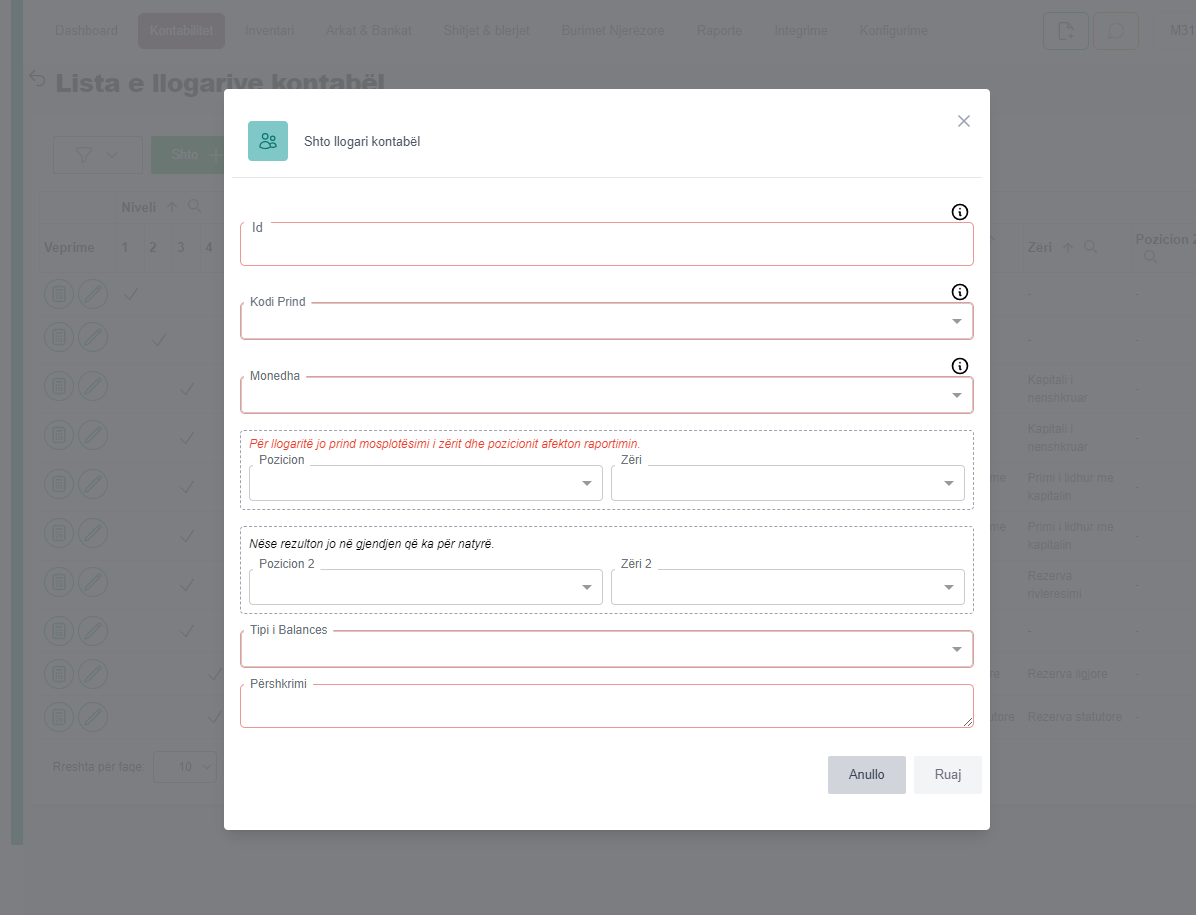Click the info icon above Id field

point(960,212)
